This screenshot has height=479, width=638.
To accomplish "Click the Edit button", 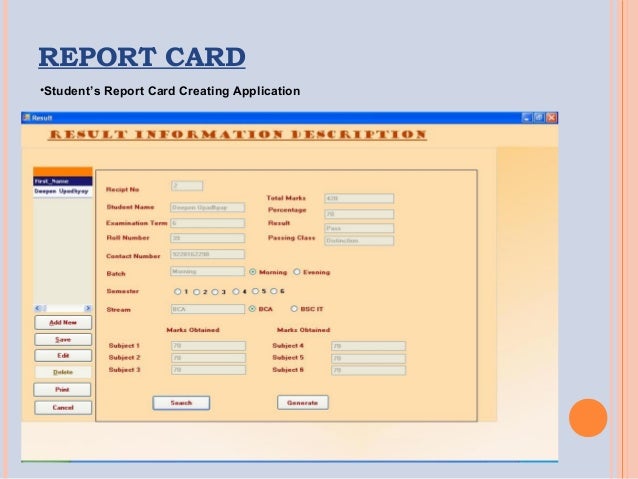I will pos(63,356).
